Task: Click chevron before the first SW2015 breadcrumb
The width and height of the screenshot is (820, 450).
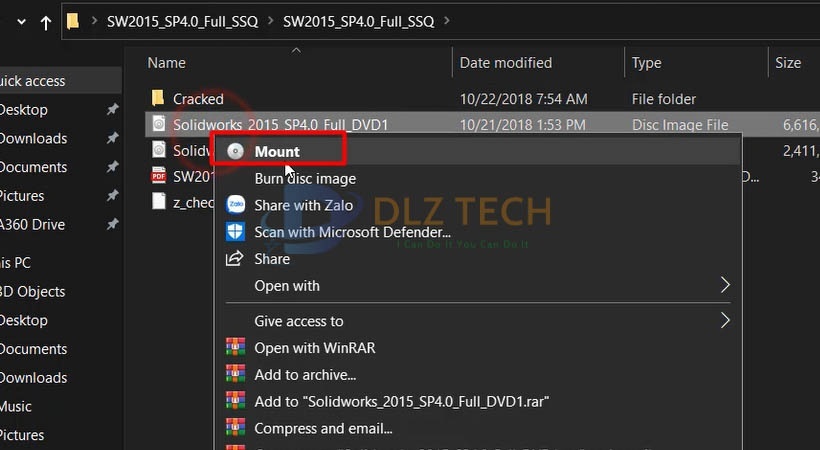Action: [95, 21]
